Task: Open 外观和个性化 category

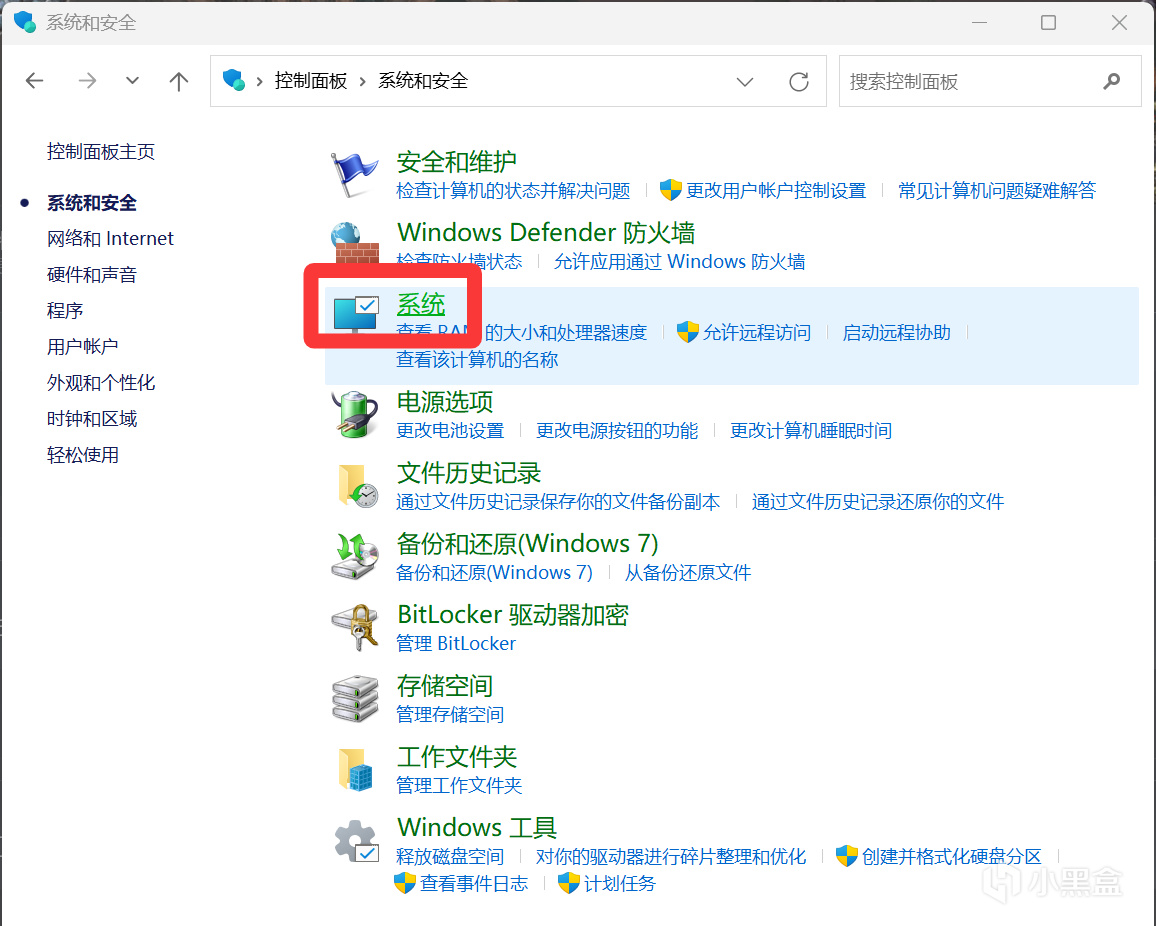Action: (101, 383)
